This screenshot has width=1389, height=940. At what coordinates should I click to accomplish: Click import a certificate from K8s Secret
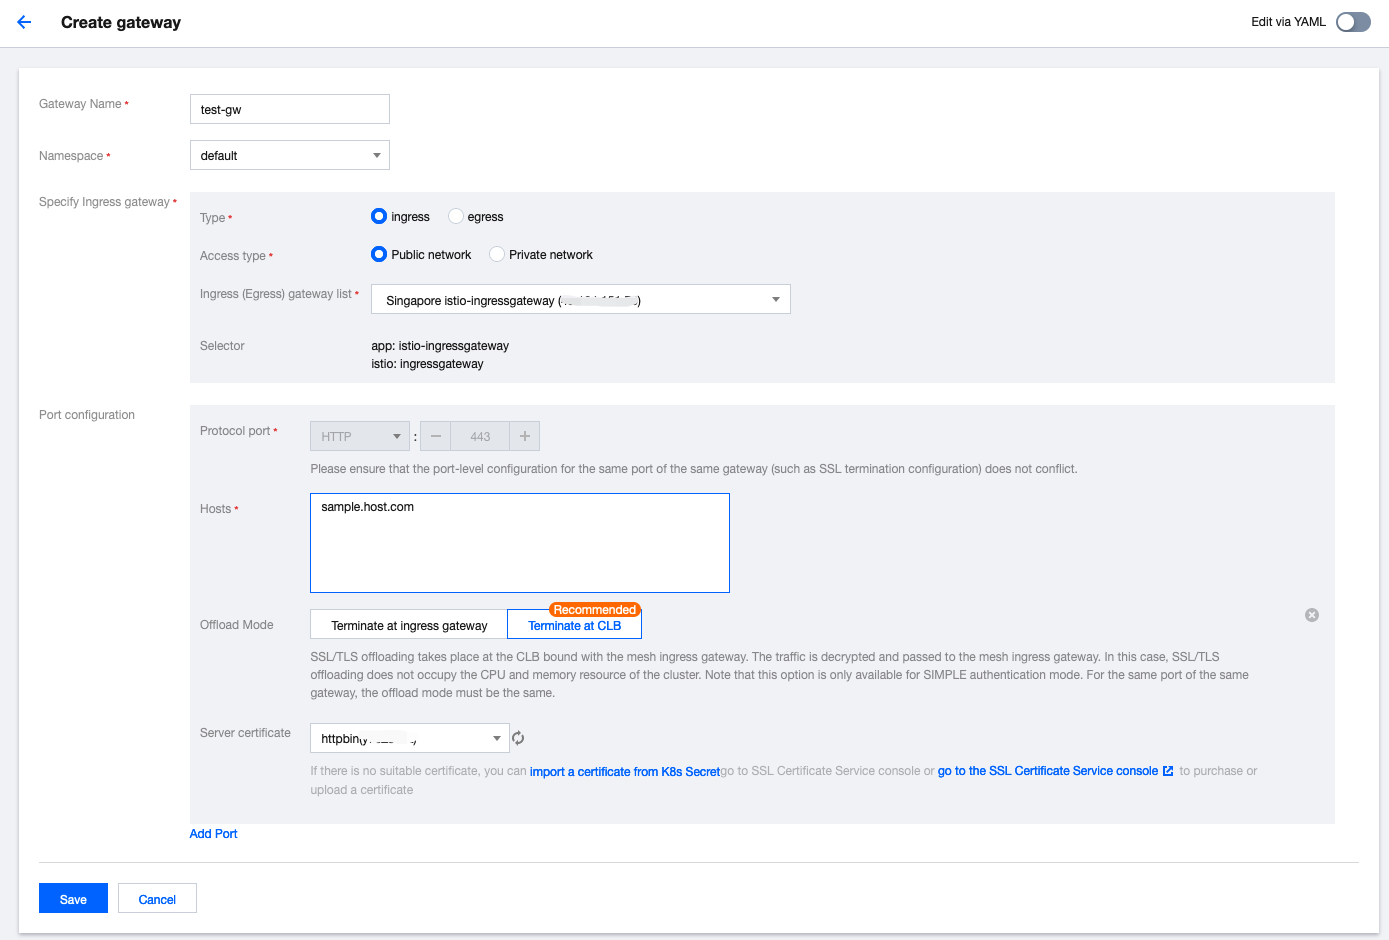click(625, 772)
